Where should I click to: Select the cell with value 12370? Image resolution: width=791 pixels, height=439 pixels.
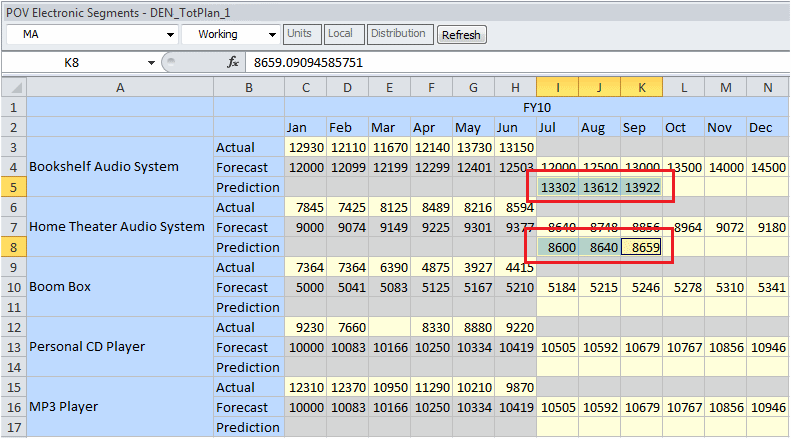(x=348, y=388)
